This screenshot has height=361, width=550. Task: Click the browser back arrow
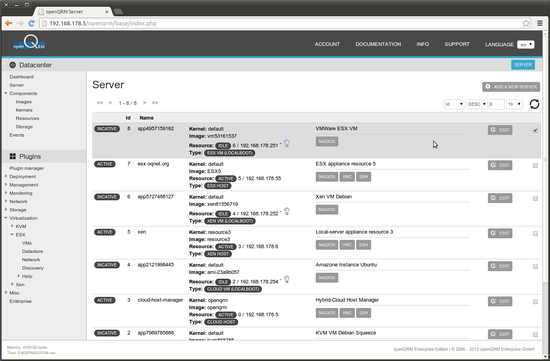[x=9, y=23]
